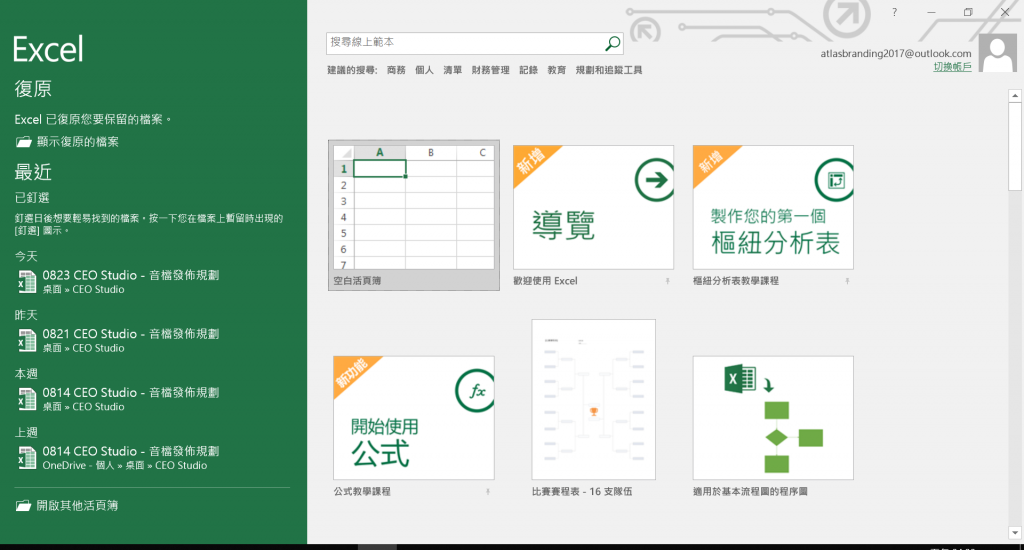
Task: Open the 開始使用公式 tutorial template
Action: coord(413,418)
